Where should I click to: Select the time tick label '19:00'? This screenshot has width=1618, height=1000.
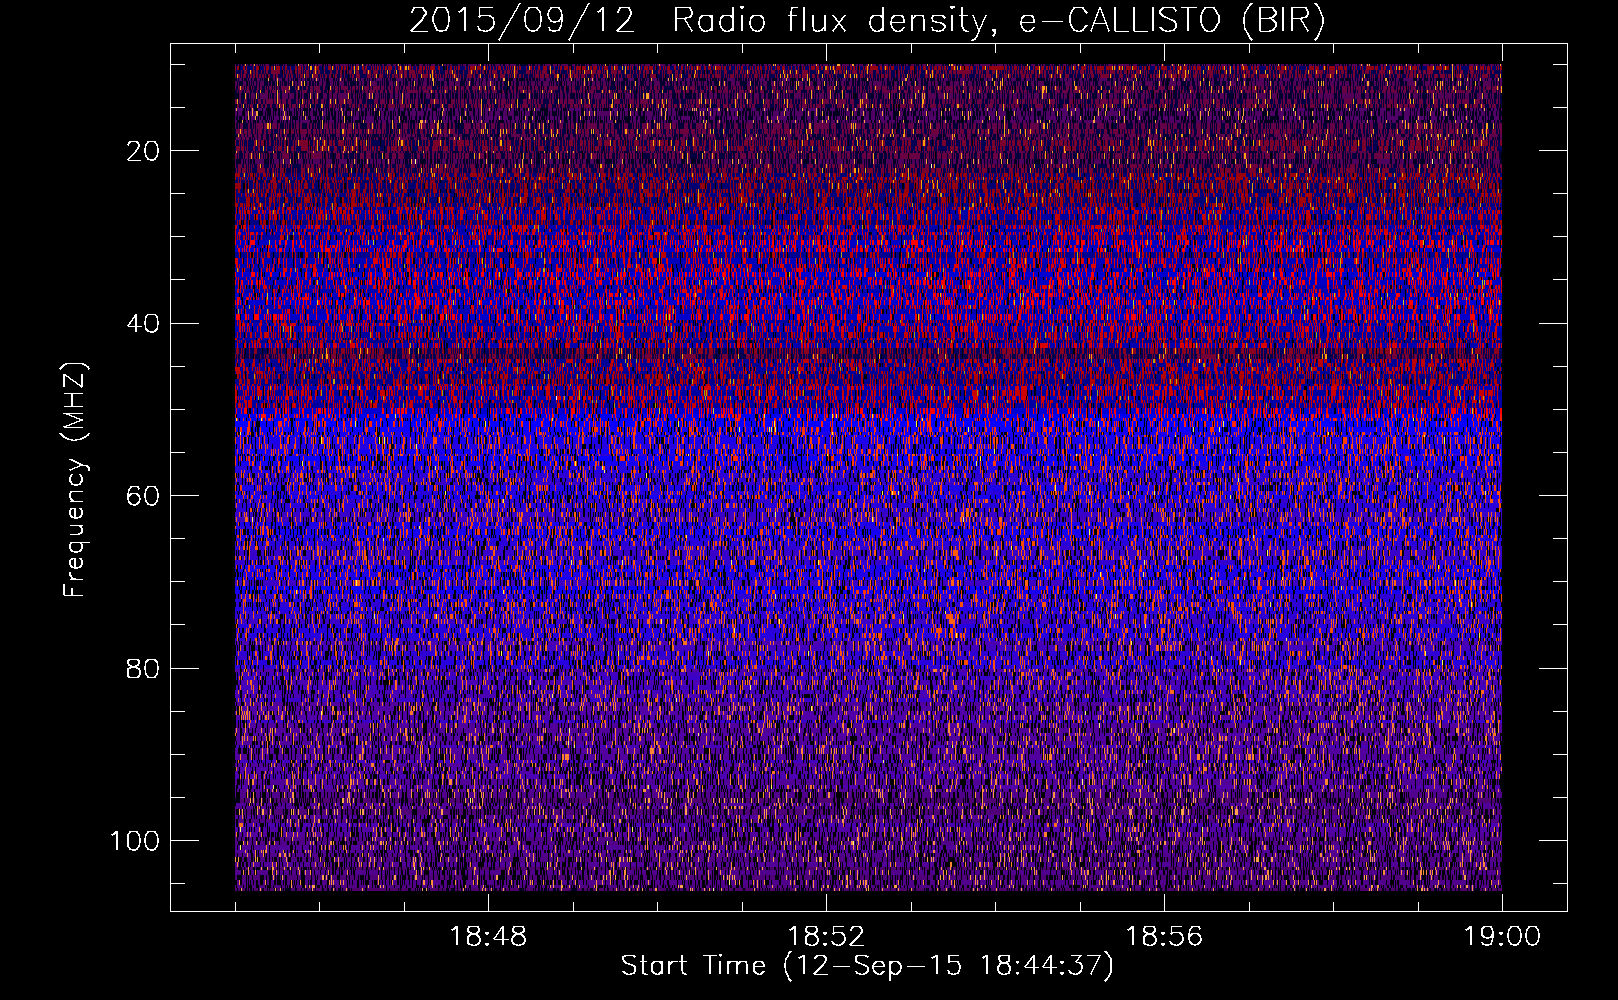[x=1502, y=937]
